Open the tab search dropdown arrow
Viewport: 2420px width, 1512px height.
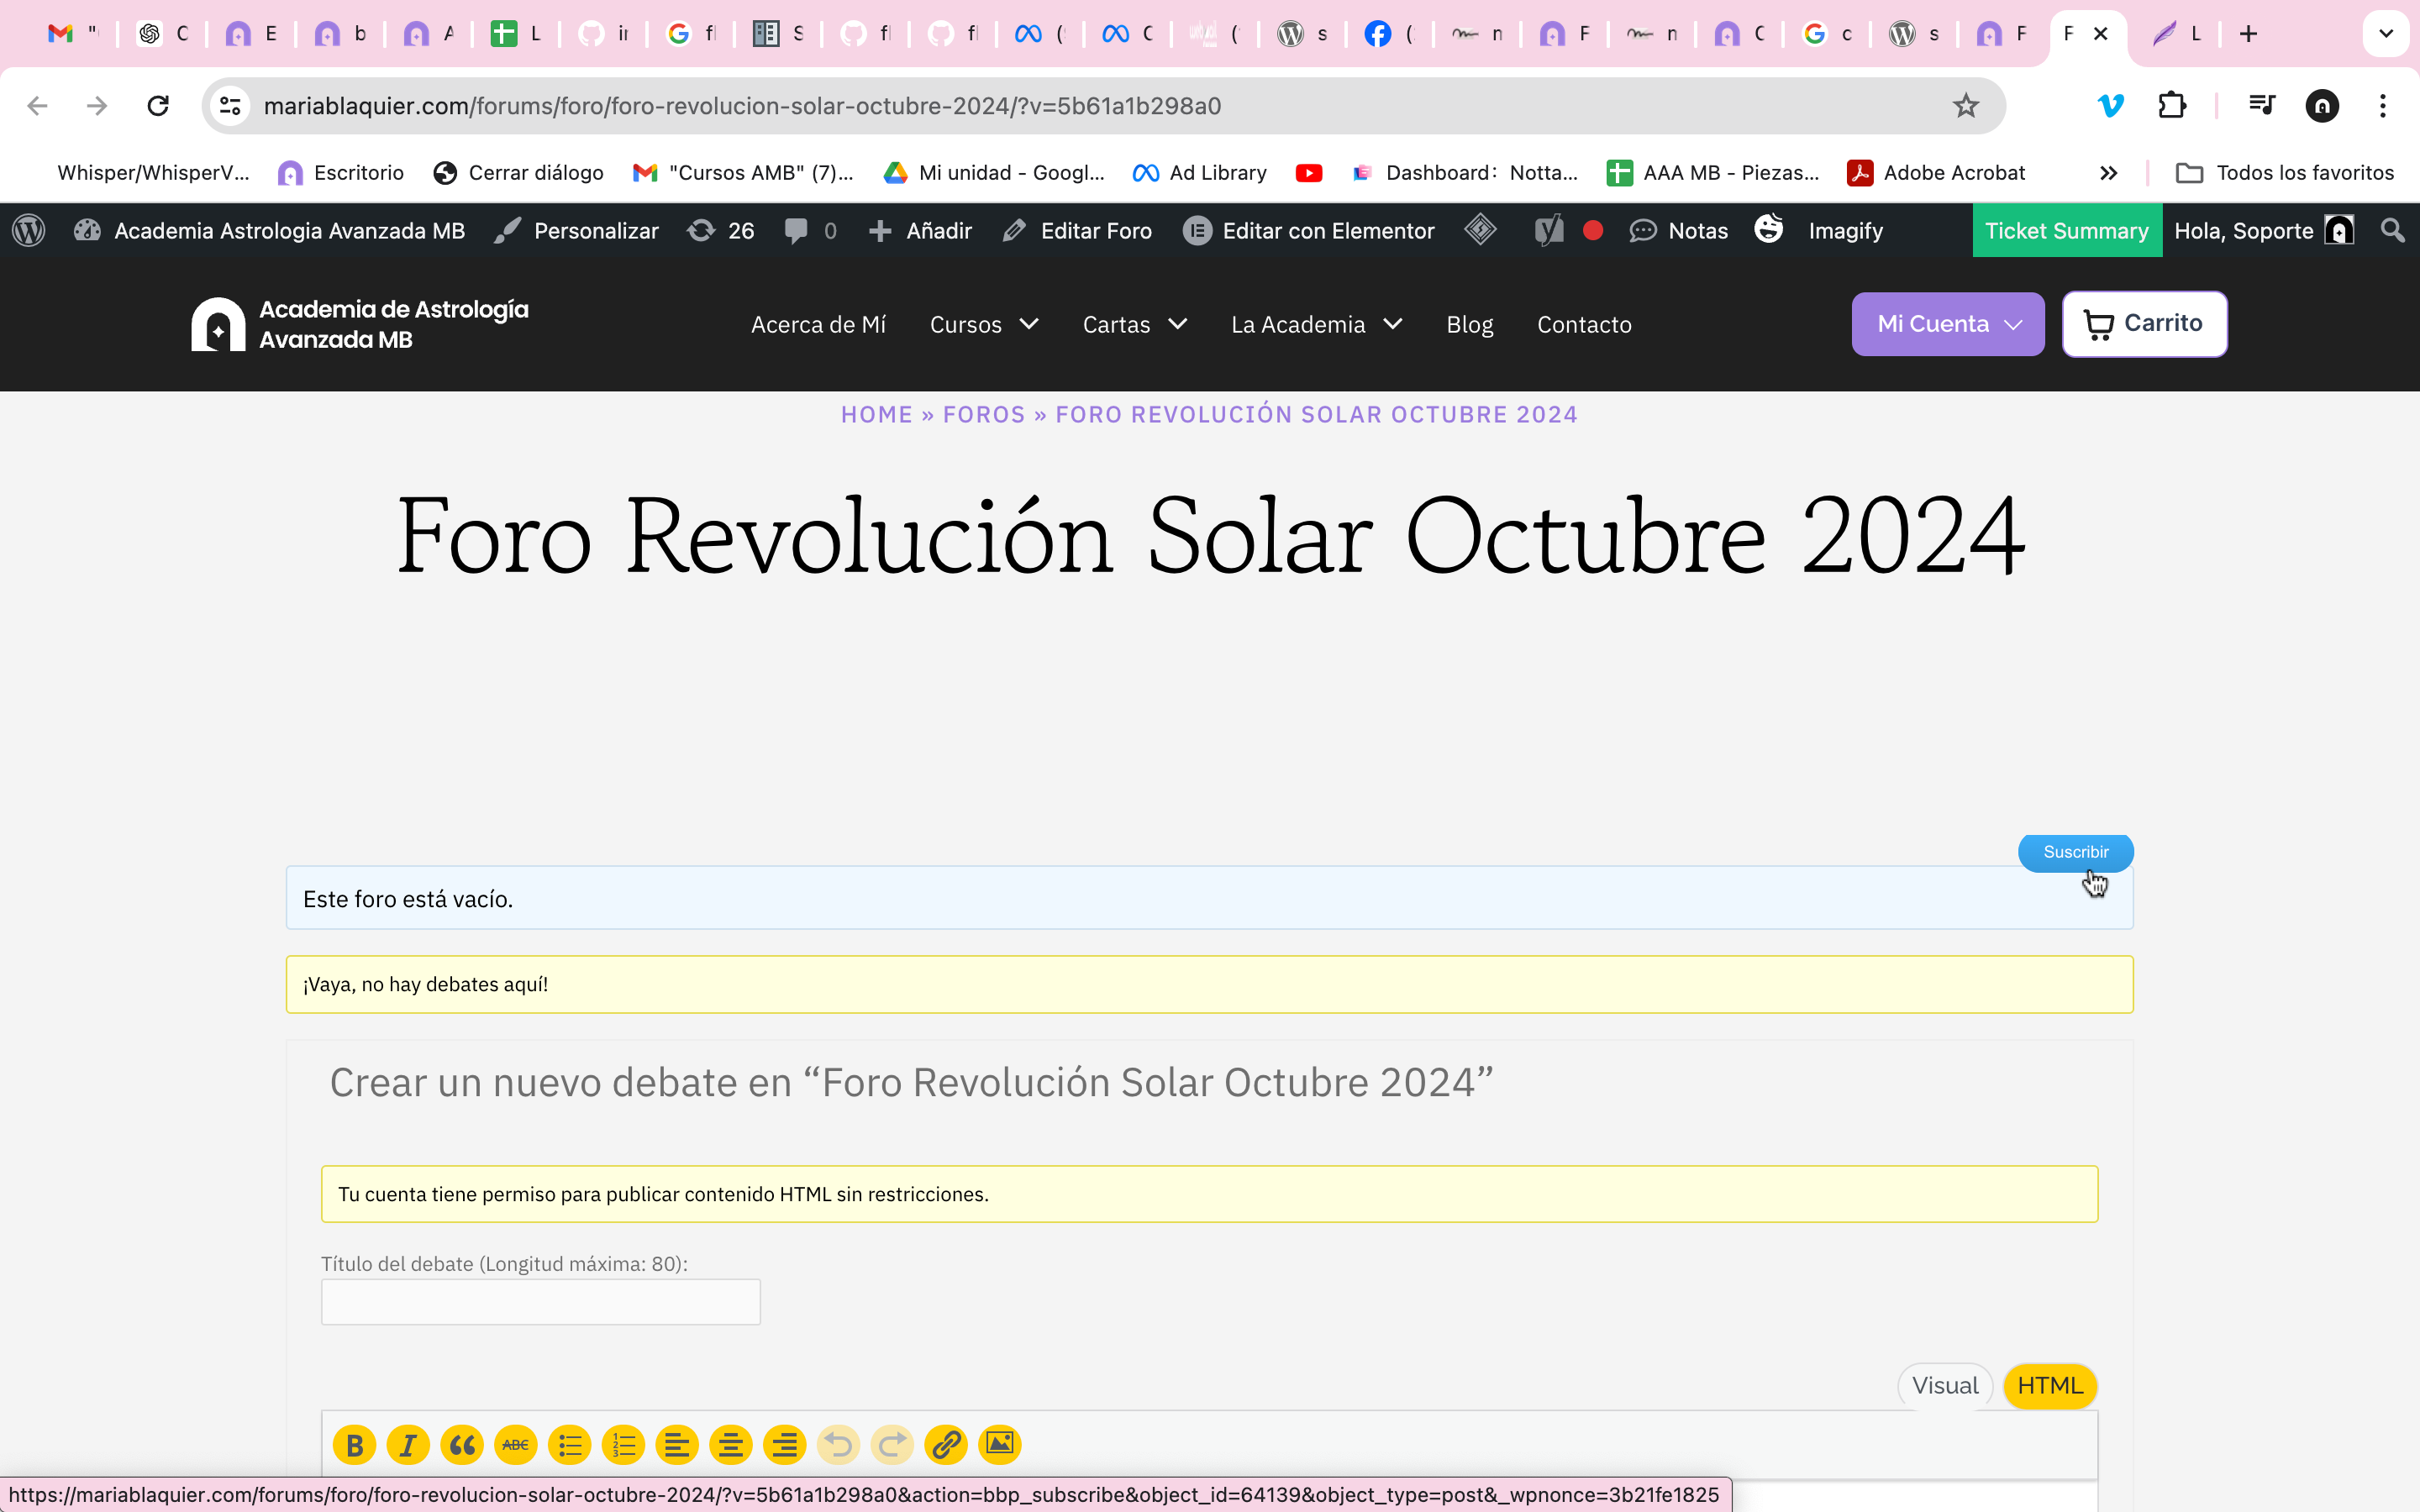click(x=2386, y=34)
